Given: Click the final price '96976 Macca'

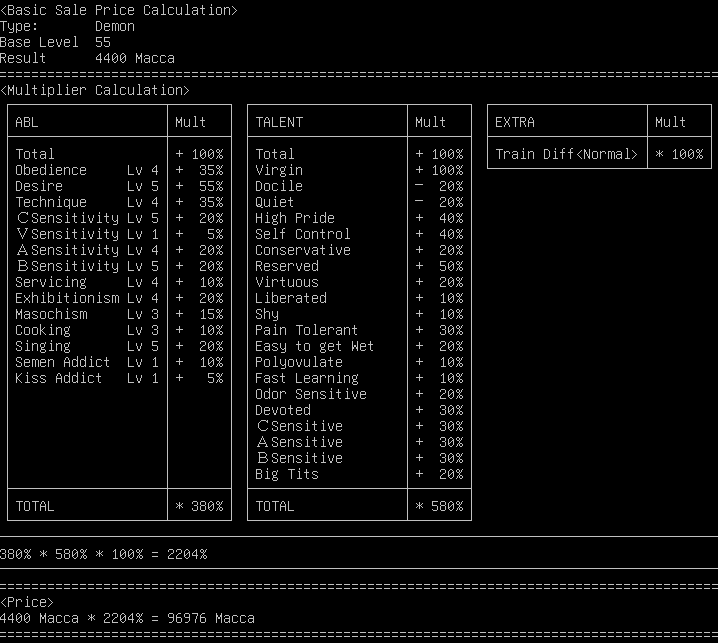Looking at the screenshot, I should point(211,618).
